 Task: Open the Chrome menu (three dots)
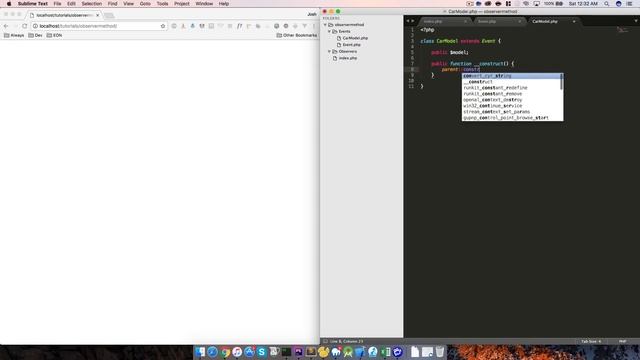(314, 26)
